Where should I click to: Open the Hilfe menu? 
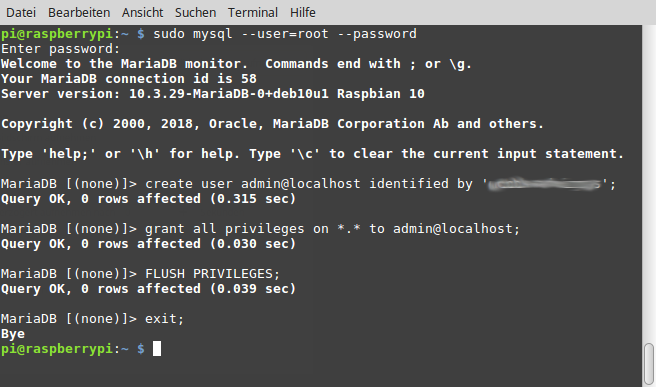click(x=302, y=13)
